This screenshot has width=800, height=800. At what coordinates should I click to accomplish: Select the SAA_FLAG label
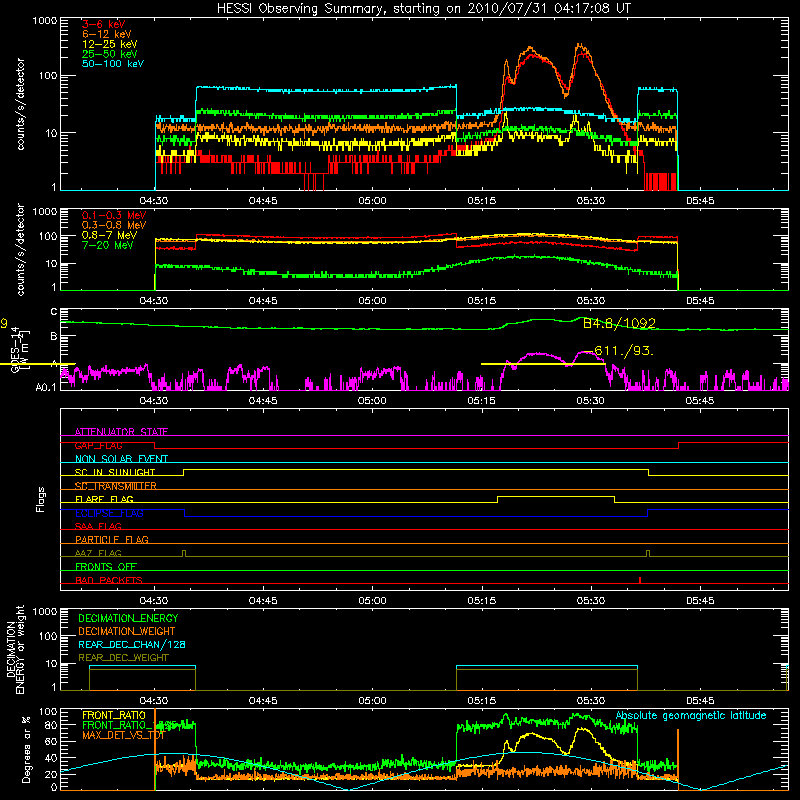pyautogui.click(x=98, y=526)
